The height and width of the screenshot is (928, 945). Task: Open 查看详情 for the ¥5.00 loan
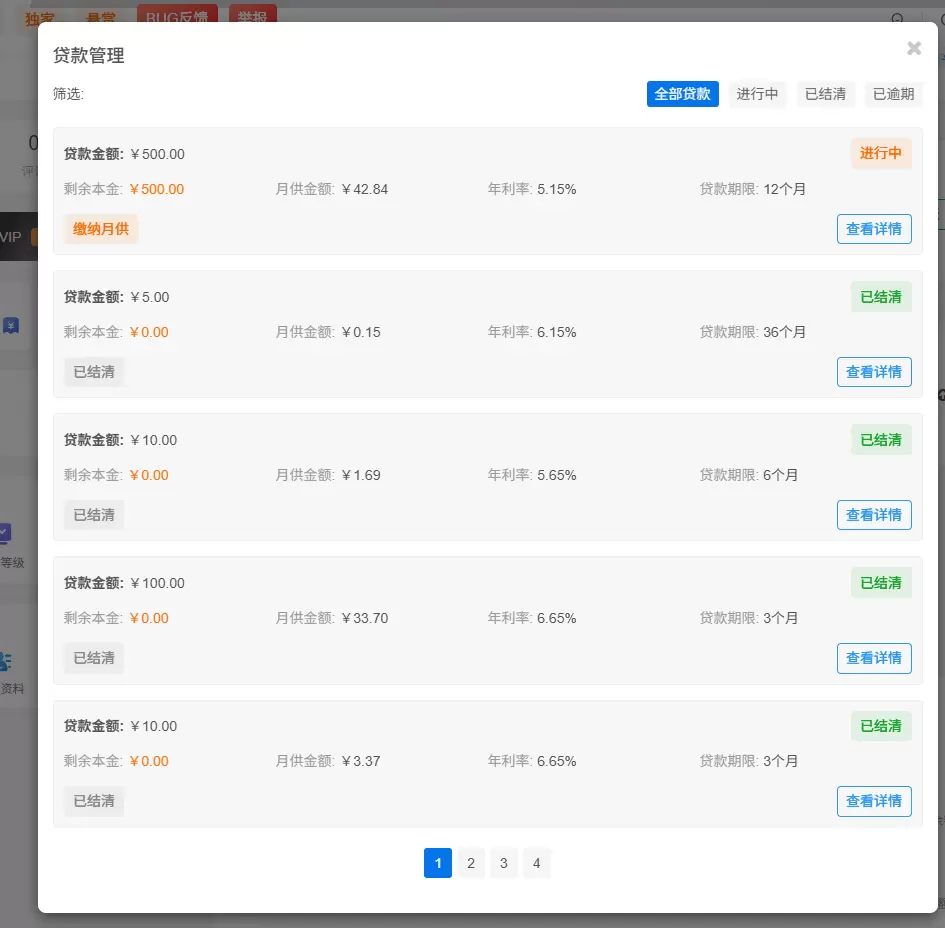click(874, 372)
